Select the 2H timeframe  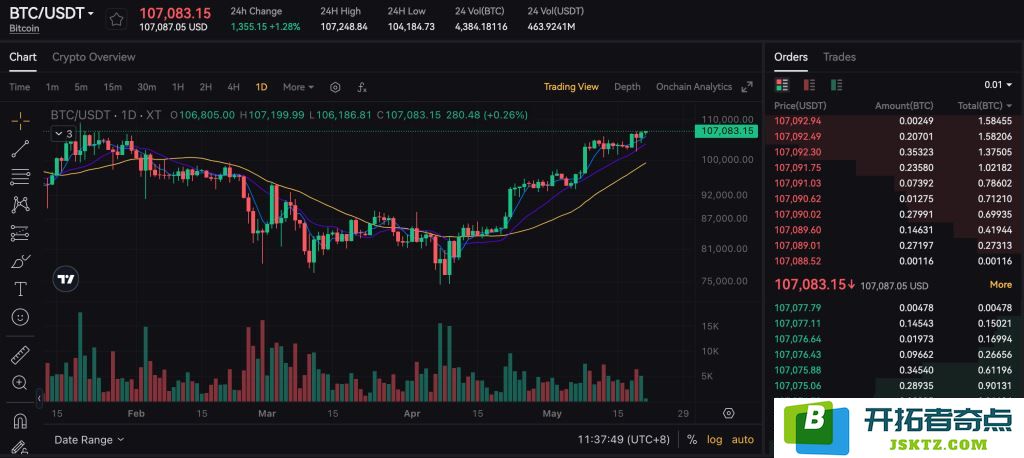pyautogui.click(x=205, y=87)
